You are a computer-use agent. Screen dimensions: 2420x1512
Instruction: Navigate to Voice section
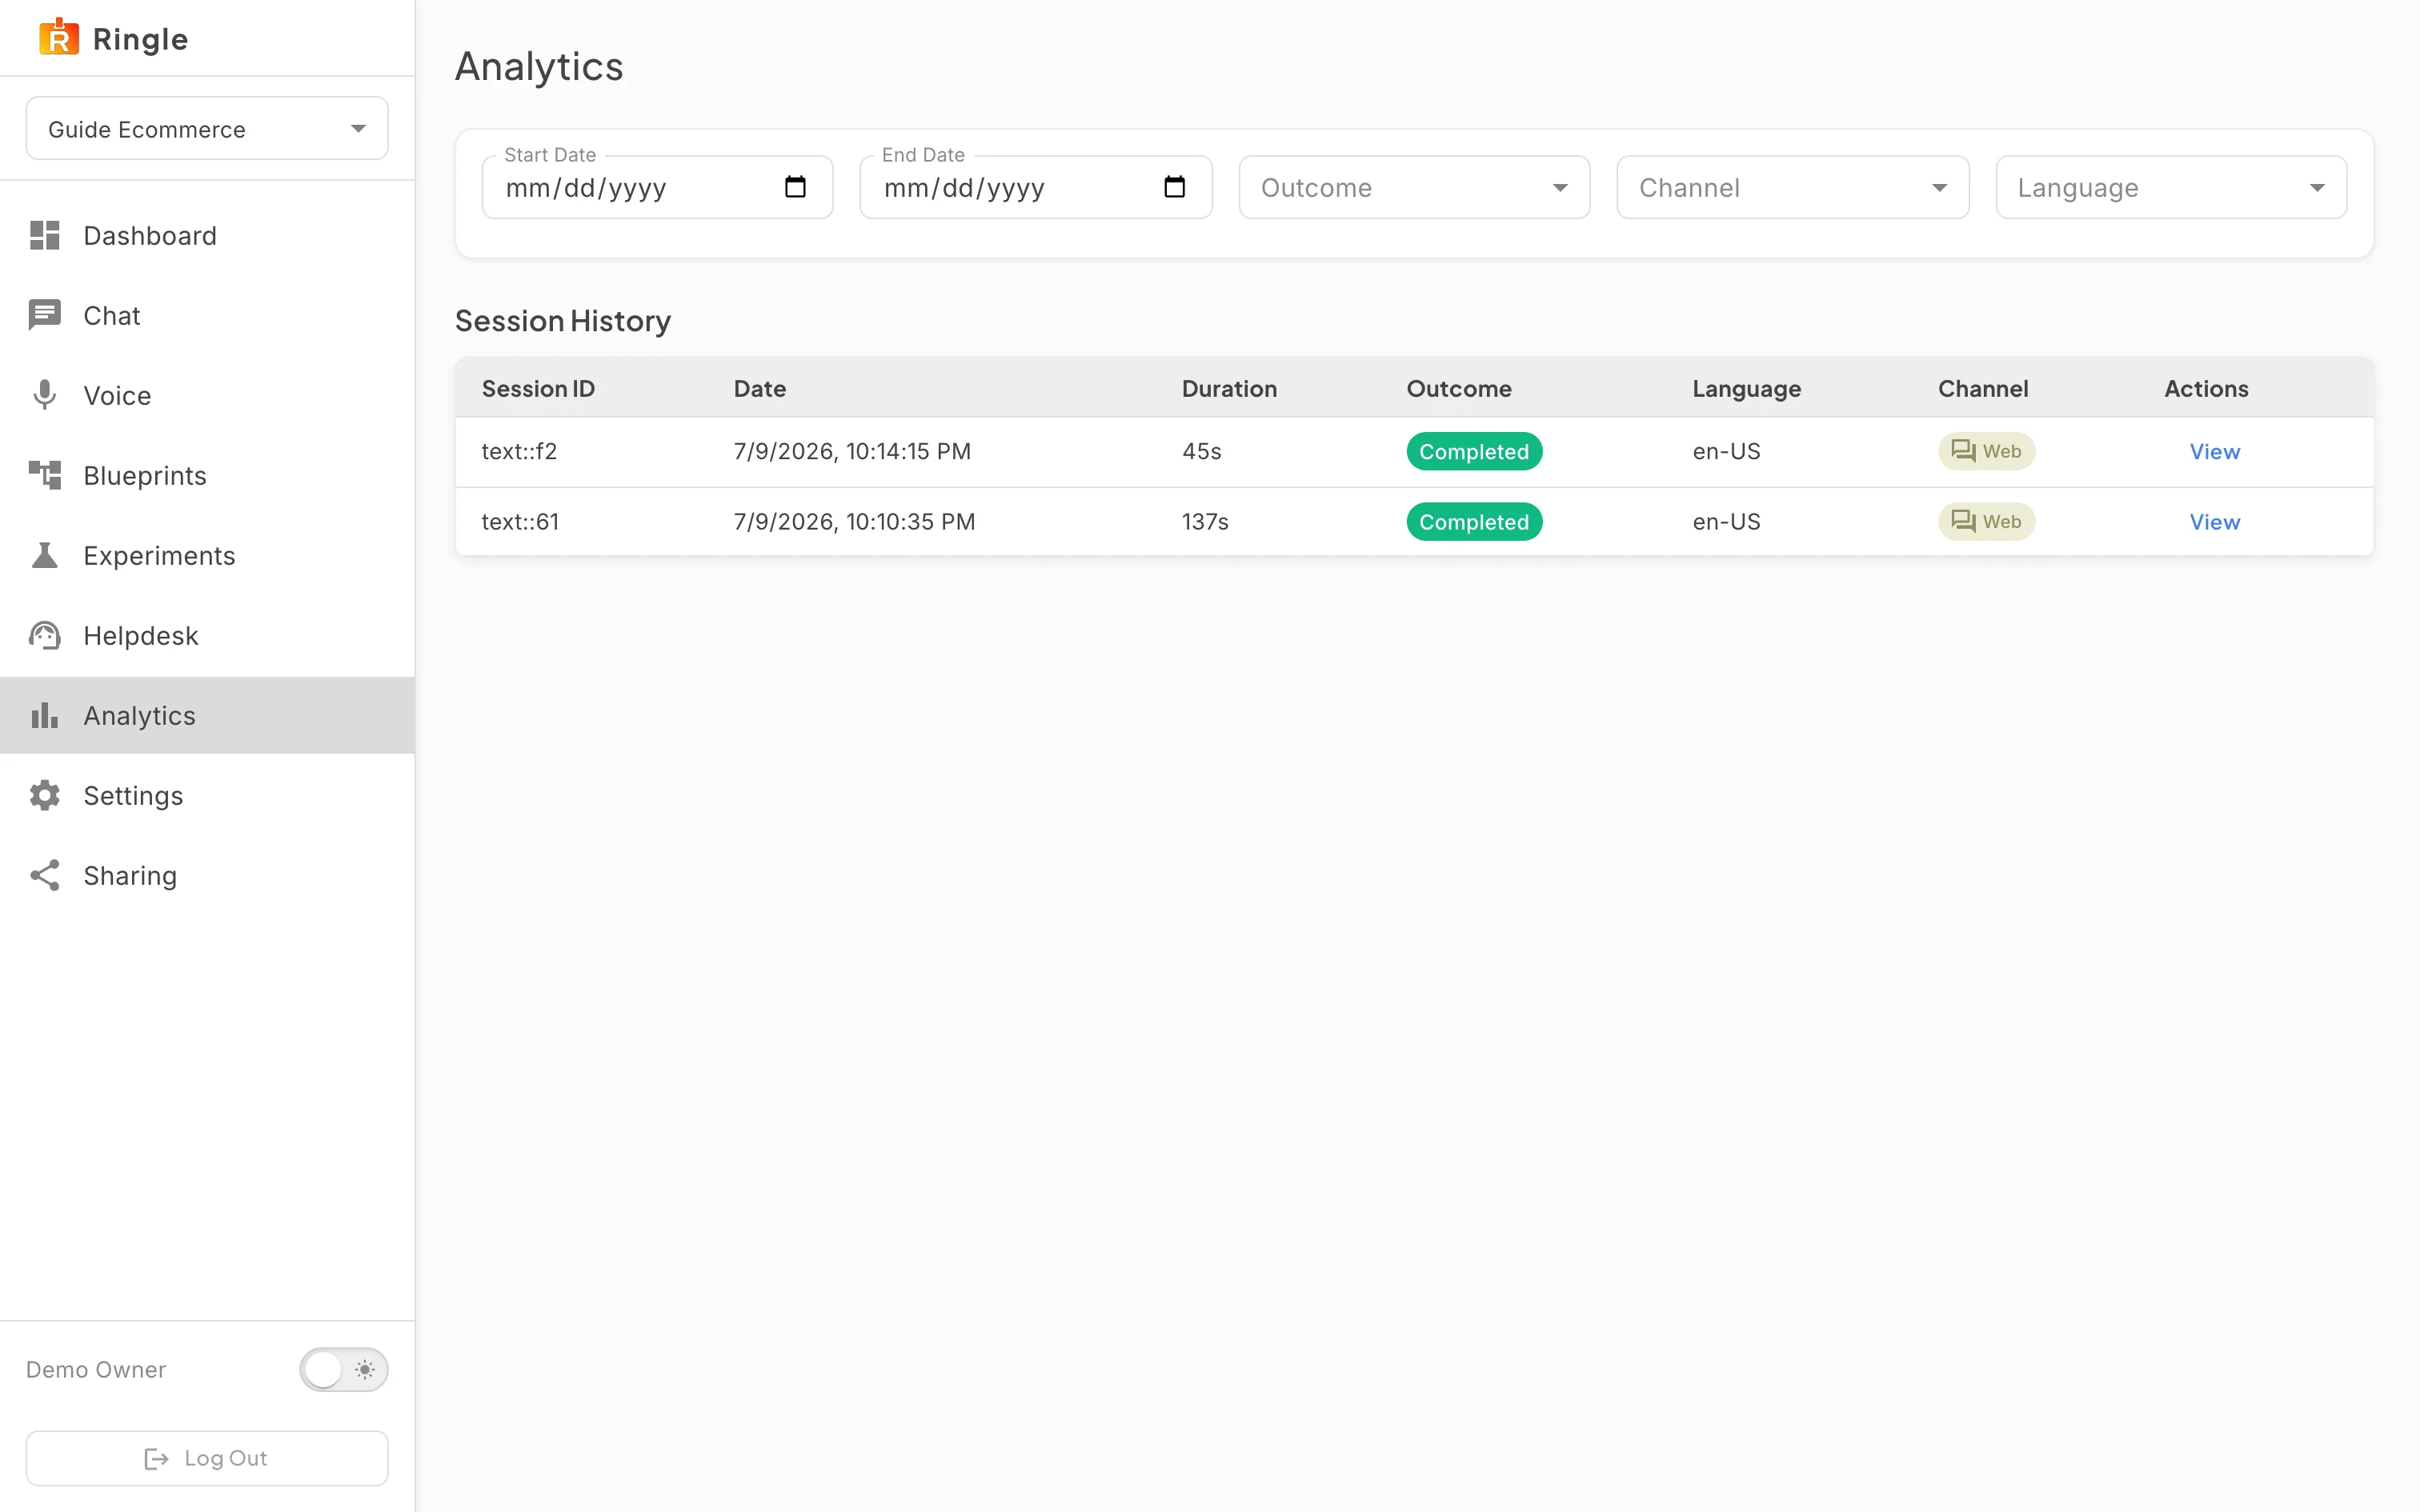point(207,395)
